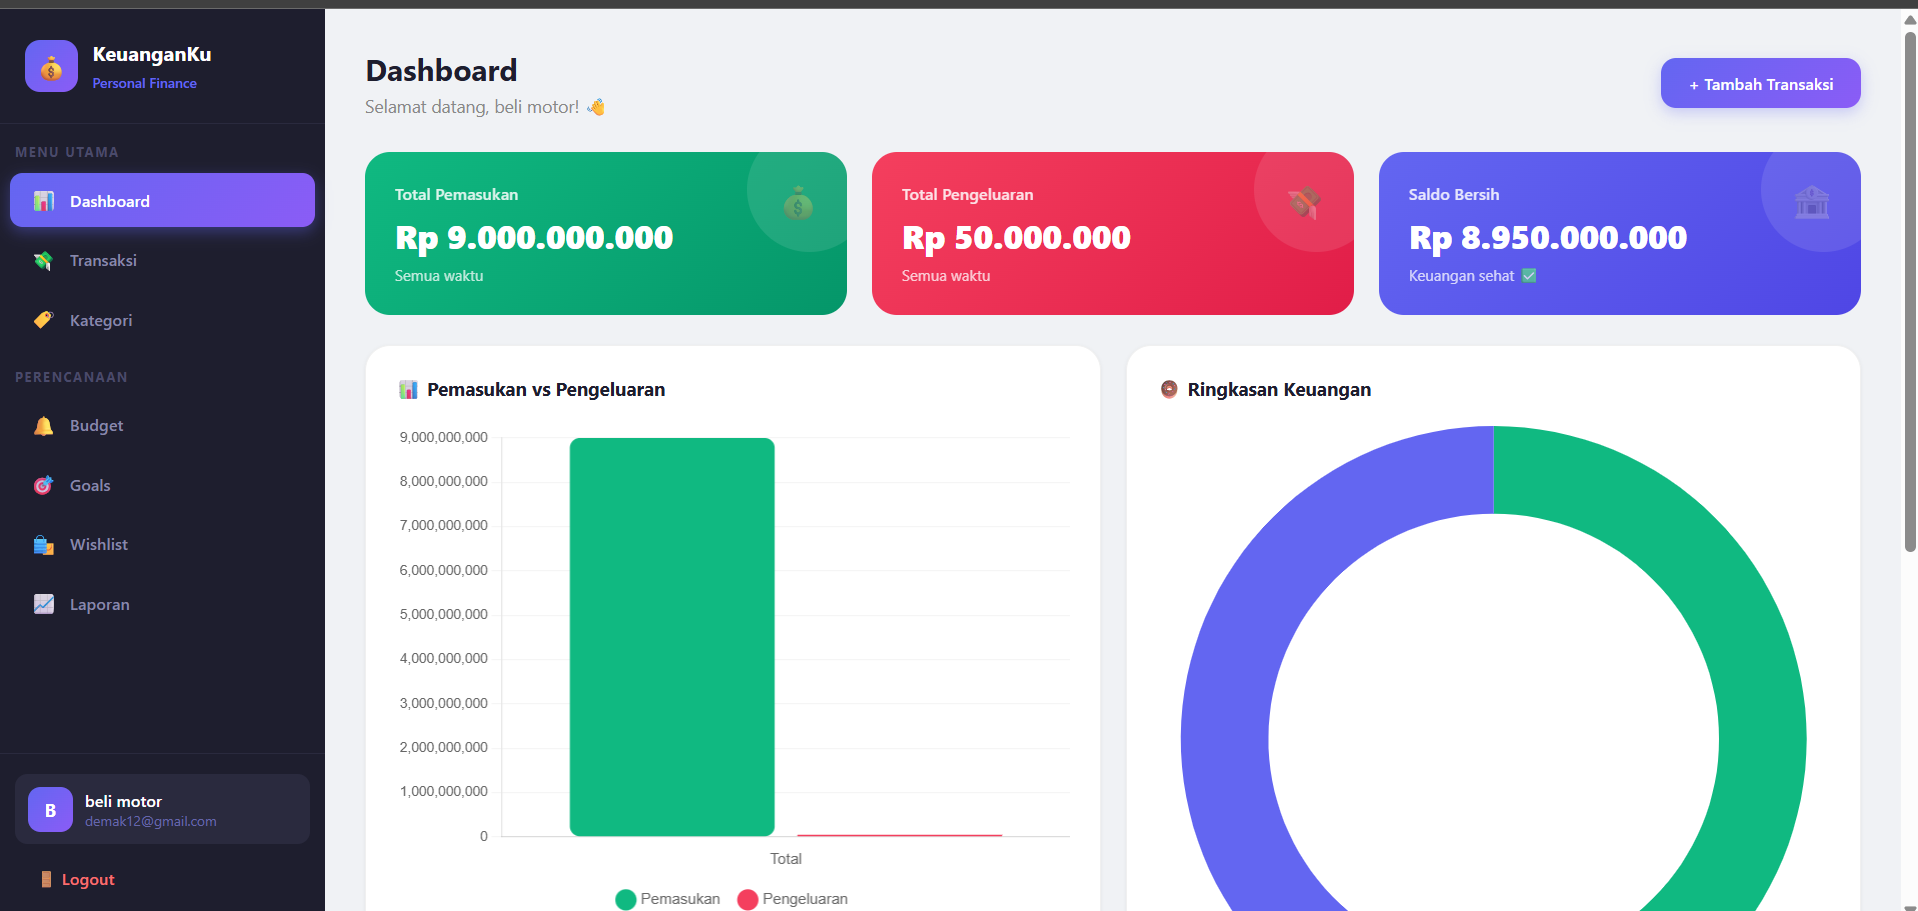Click the page vertical scrollbar thumb
1918x911 pixels.
pyautogui.click(x=1910, y=290)
